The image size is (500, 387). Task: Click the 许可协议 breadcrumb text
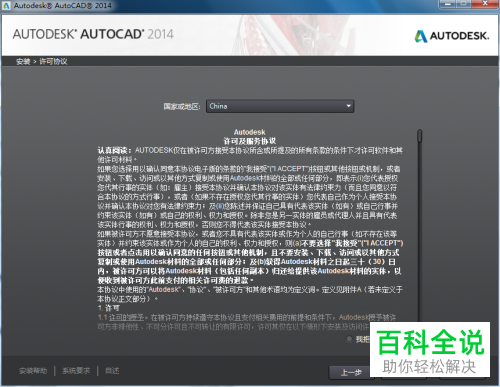(53, 61)
